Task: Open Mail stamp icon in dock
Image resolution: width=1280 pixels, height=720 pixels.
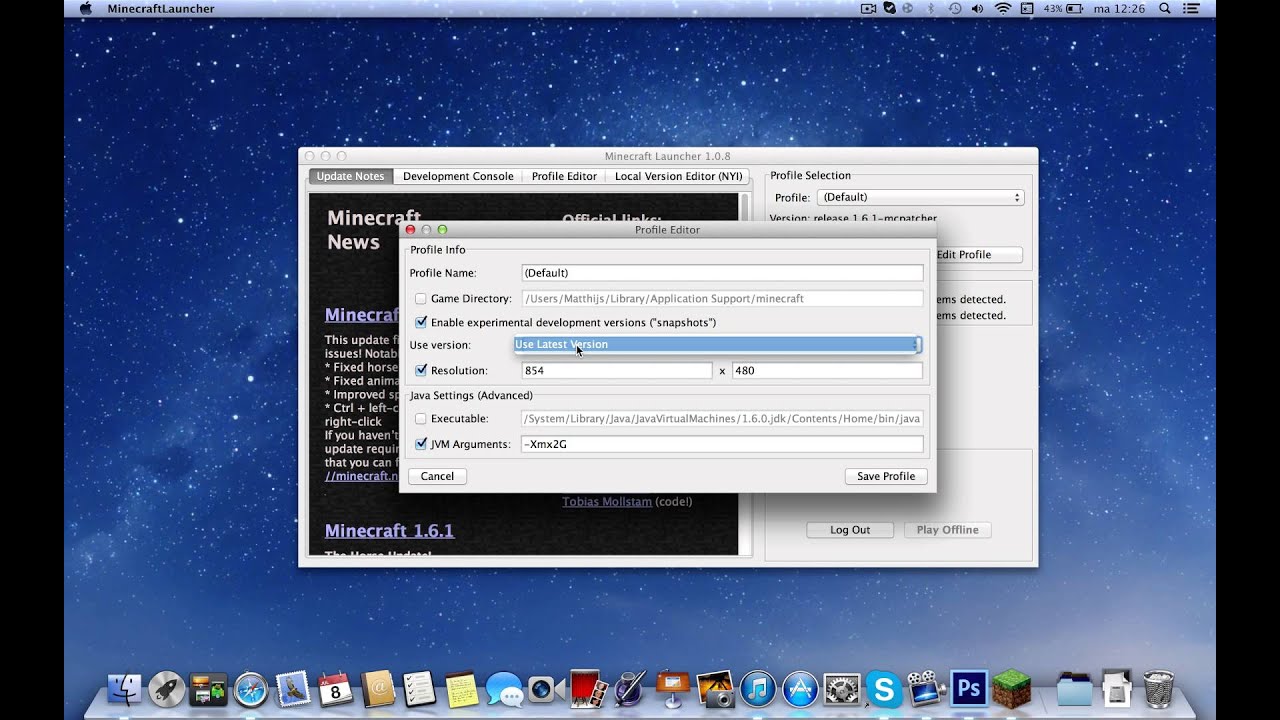Action: coord(293,688)
